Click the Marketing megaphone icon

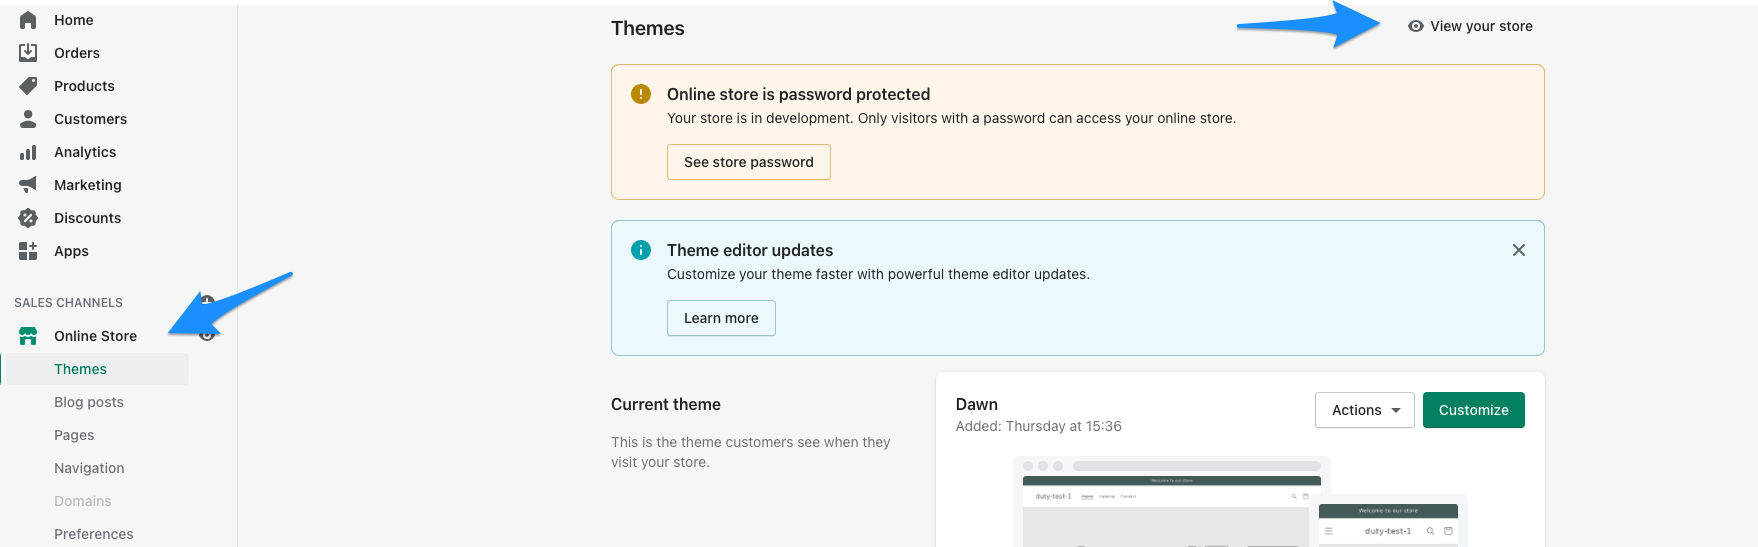28,185
